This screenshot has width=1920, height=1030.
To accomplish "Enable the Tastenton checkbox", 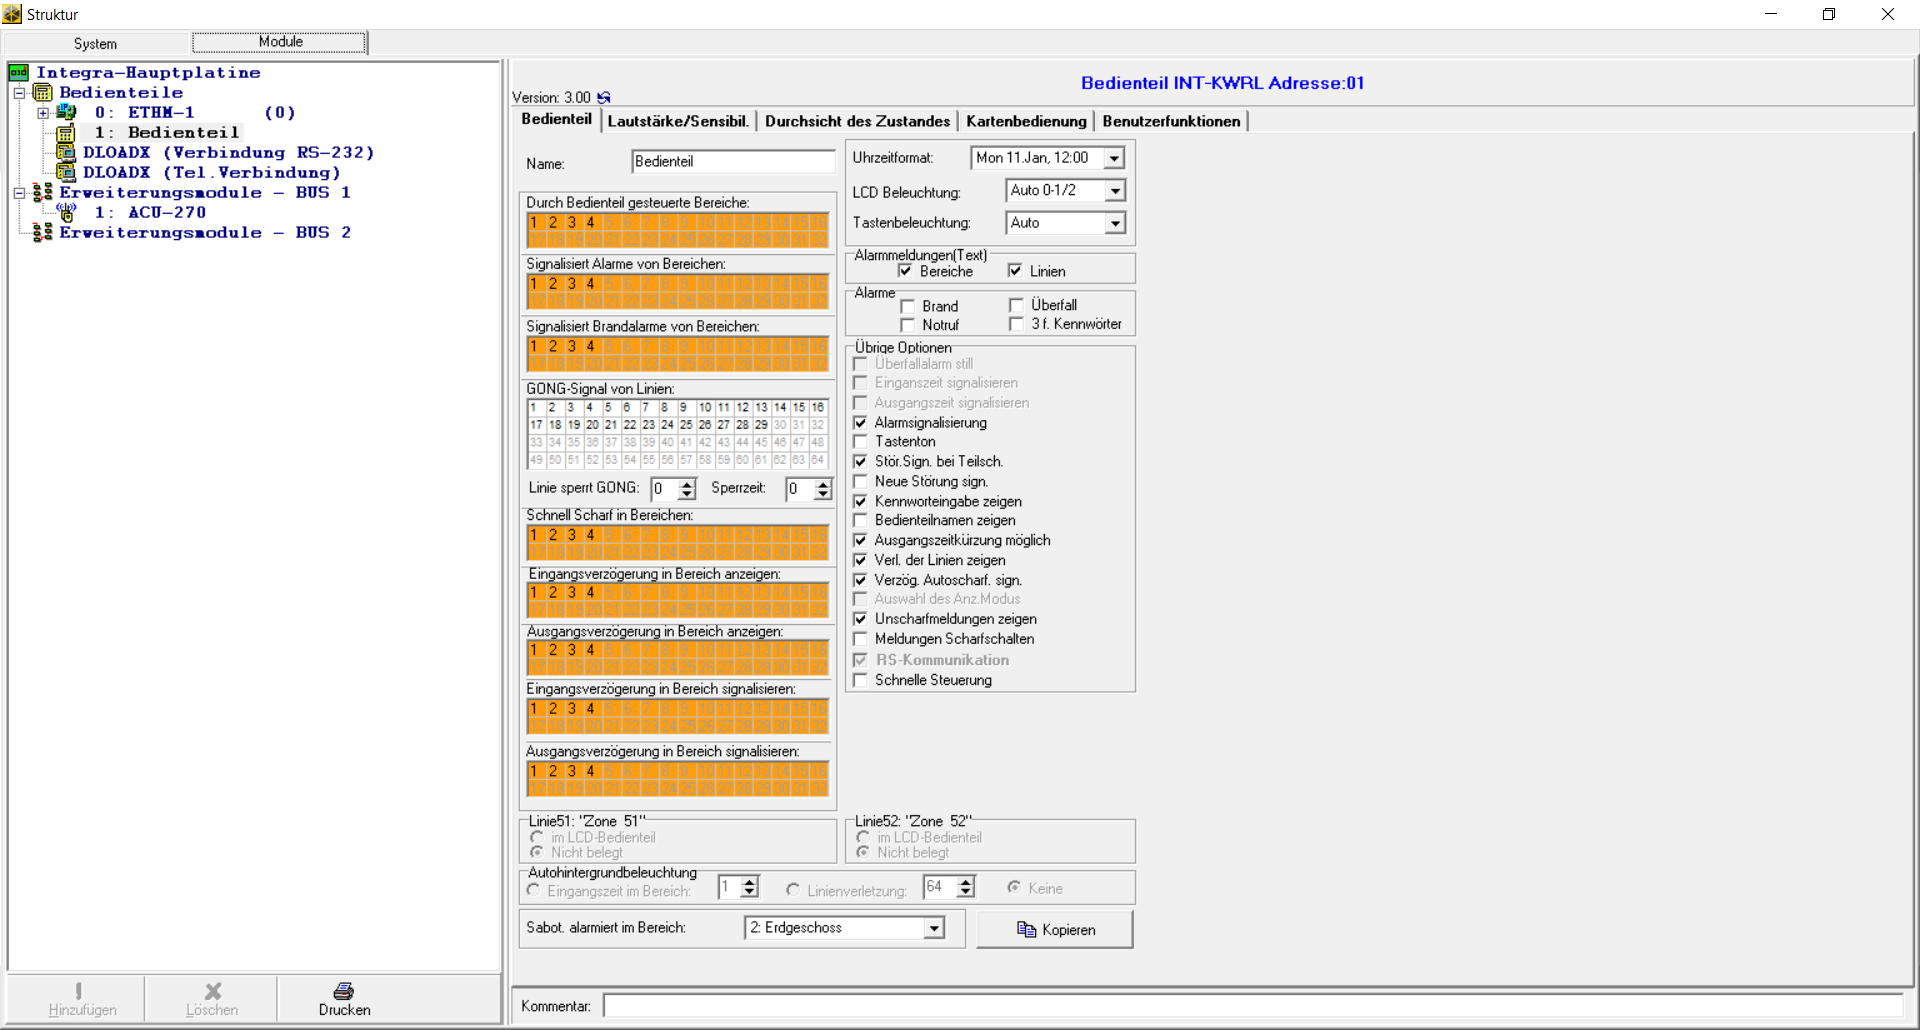I will click(x=860, y=442).
